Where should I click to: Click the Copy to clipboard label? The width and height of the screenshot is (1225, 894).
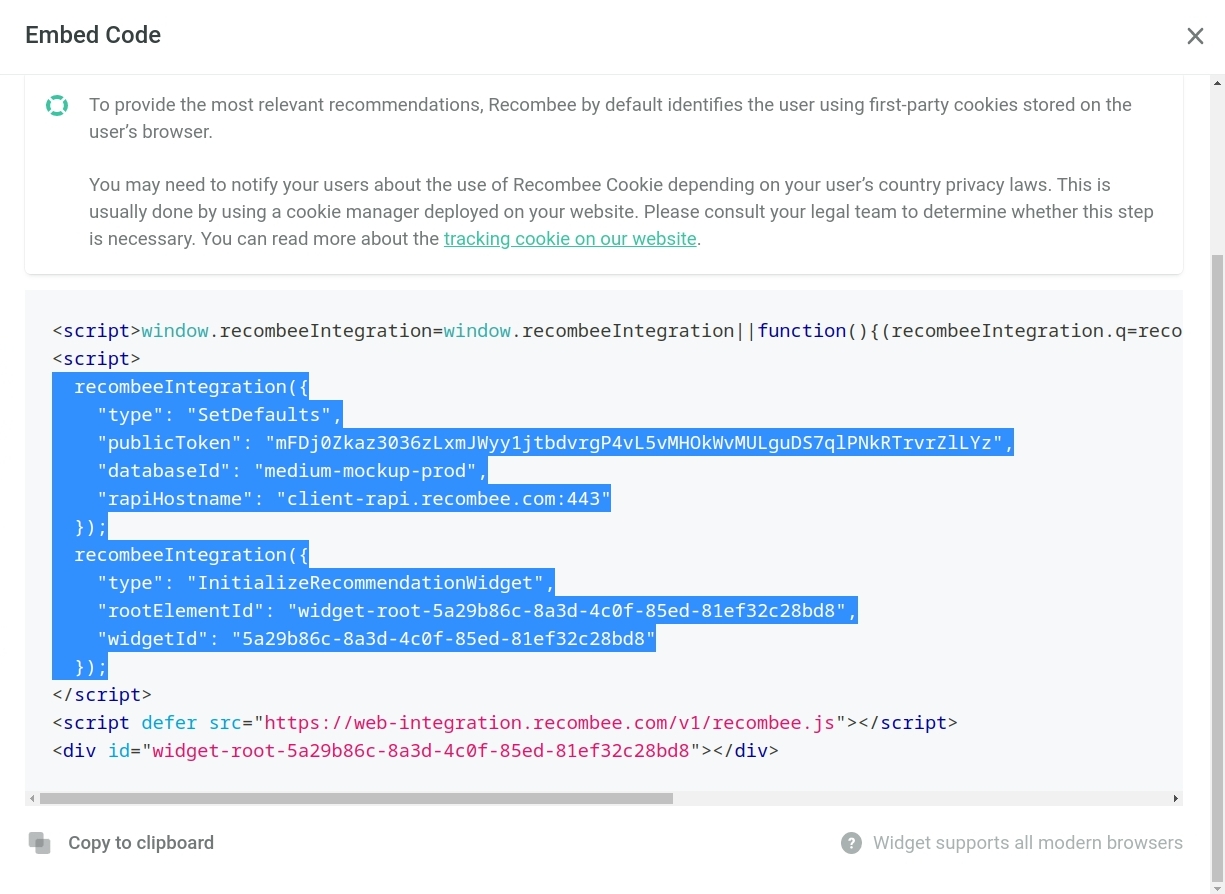(141, 843)
